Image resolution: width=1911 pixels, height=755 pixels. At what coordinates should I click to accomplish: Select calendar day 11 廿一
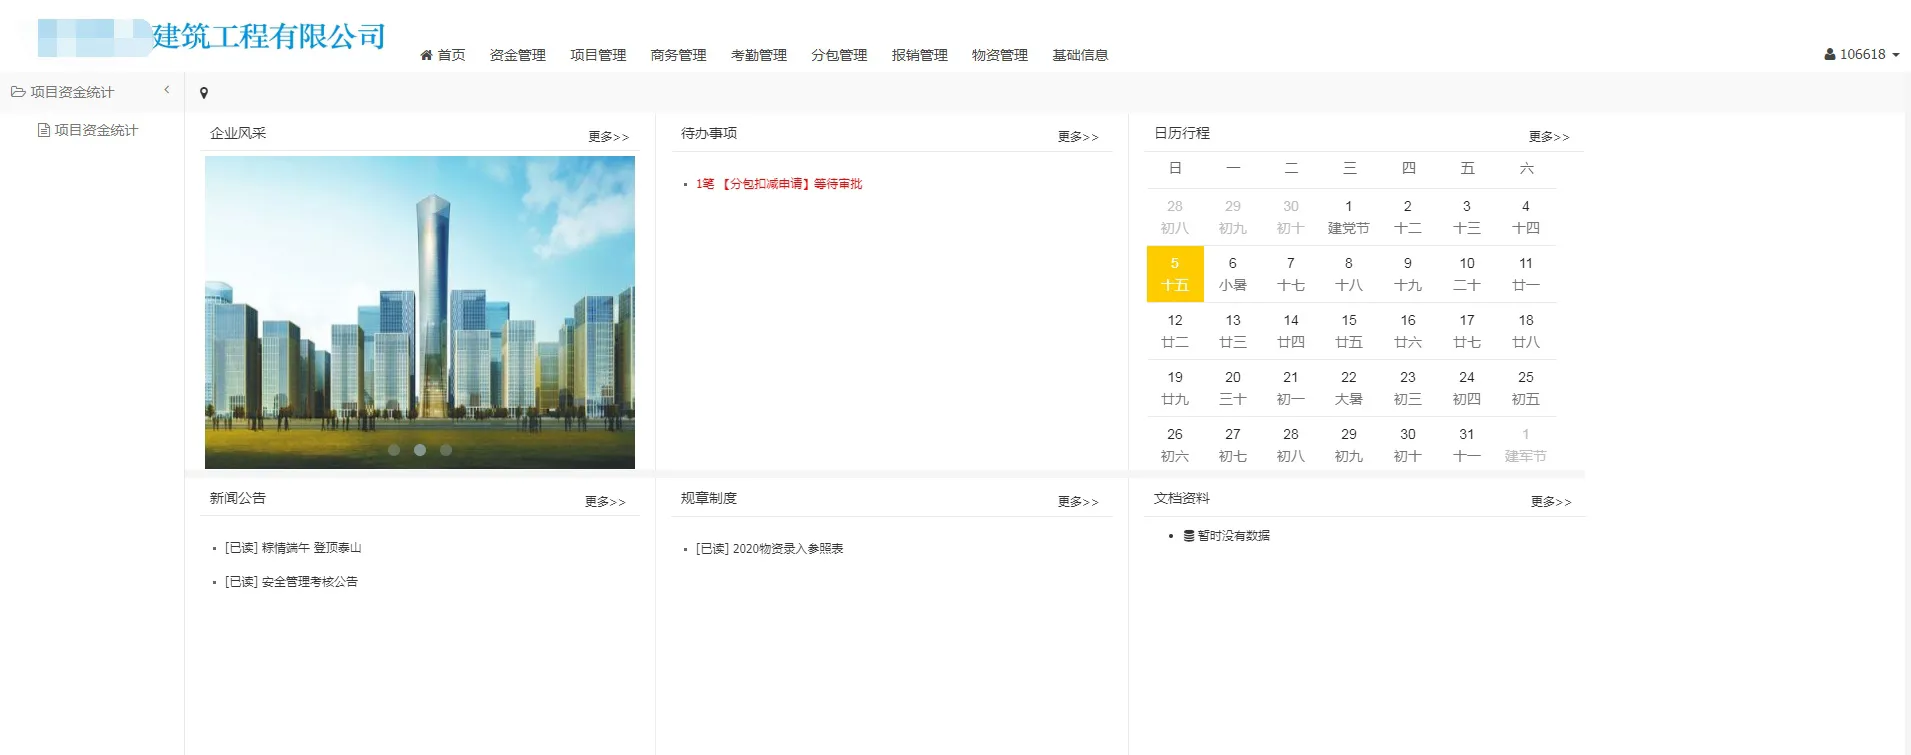coord(1526,274)
